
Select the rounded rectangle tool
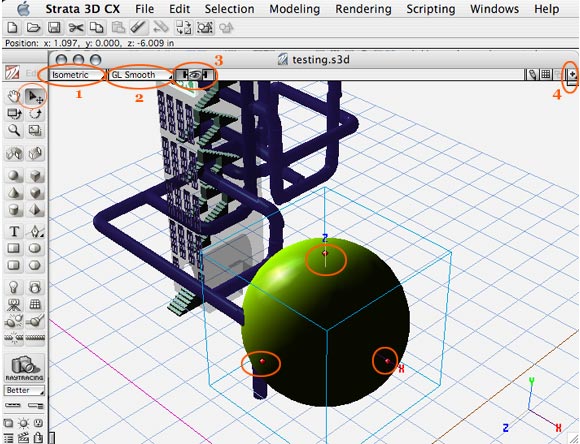pos(14,265)
